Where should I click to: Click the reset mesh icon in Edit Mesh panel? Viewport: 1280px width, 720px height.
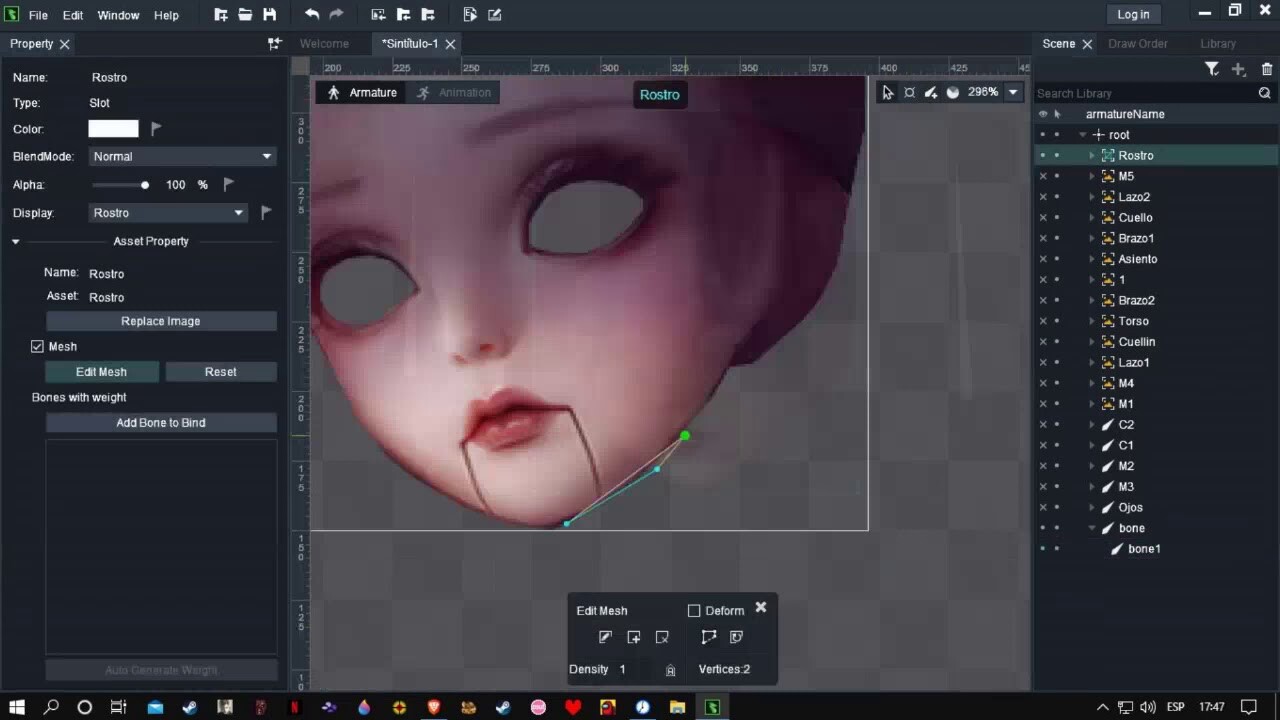[x=736, y=637]
